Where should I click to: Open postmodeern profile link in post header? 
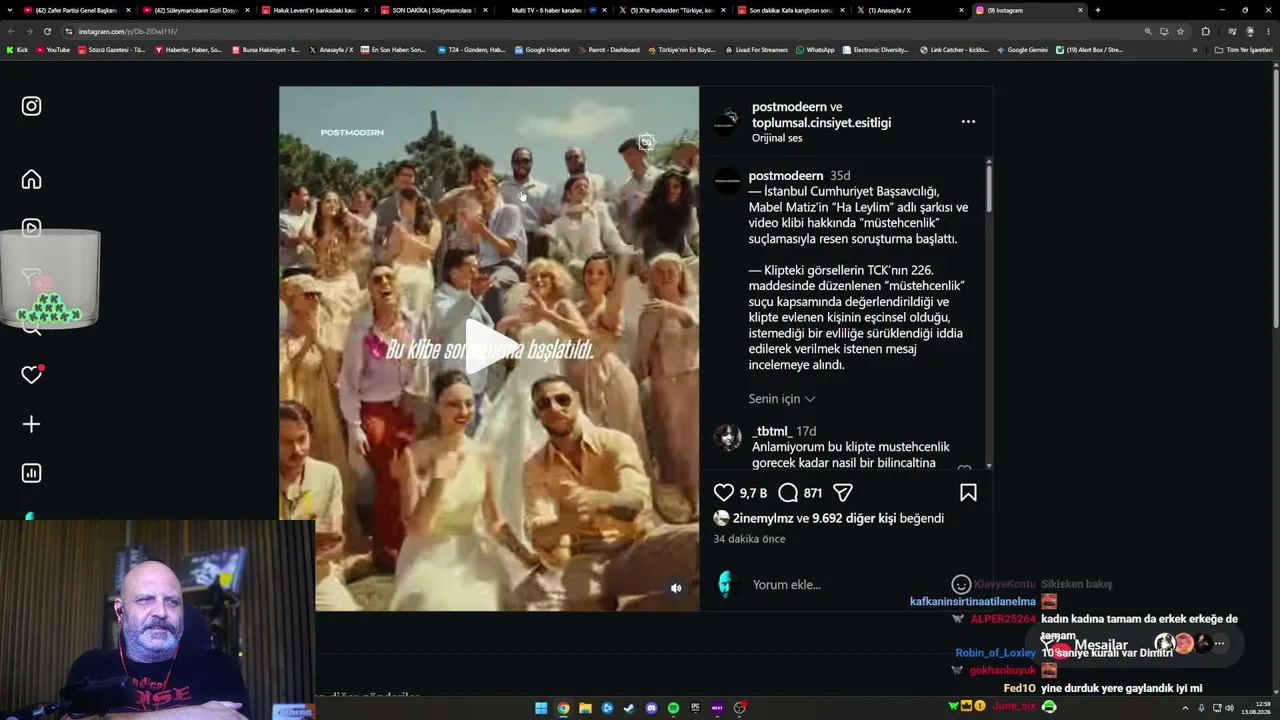click(790, 107)
